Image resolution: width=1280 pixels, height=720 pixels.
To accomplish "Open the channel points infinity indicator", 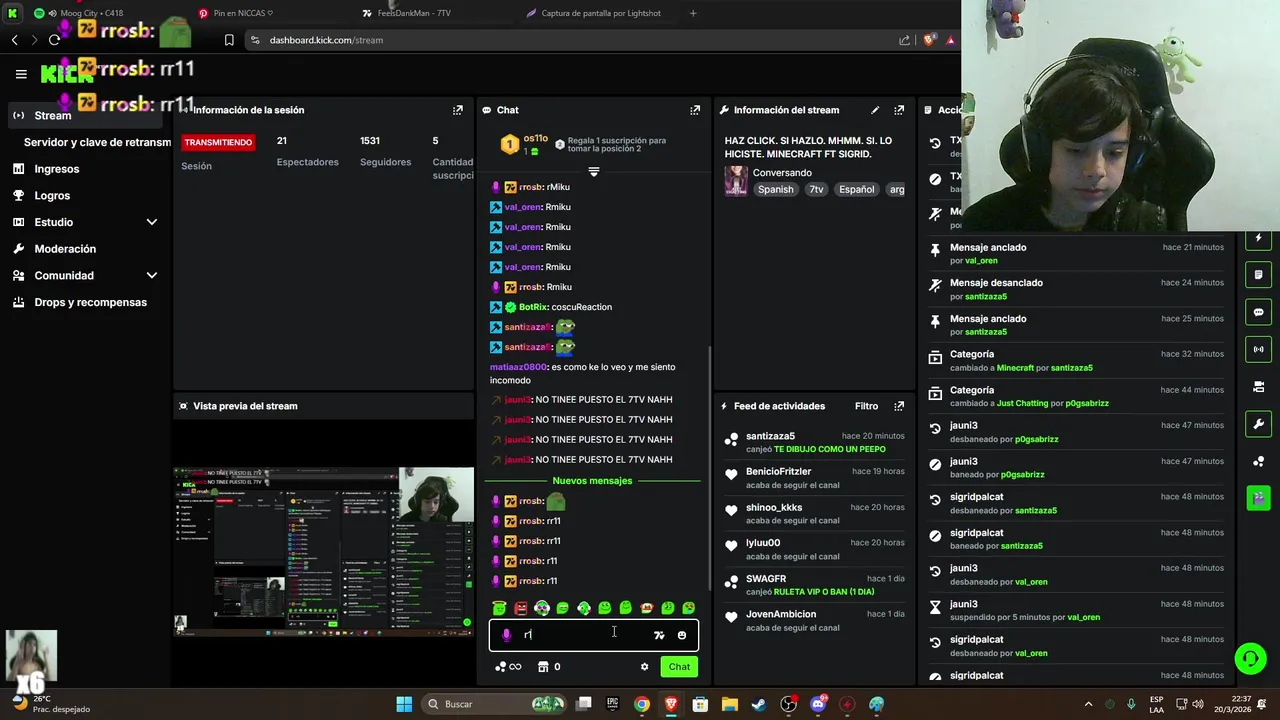I will tap(509, 667).
